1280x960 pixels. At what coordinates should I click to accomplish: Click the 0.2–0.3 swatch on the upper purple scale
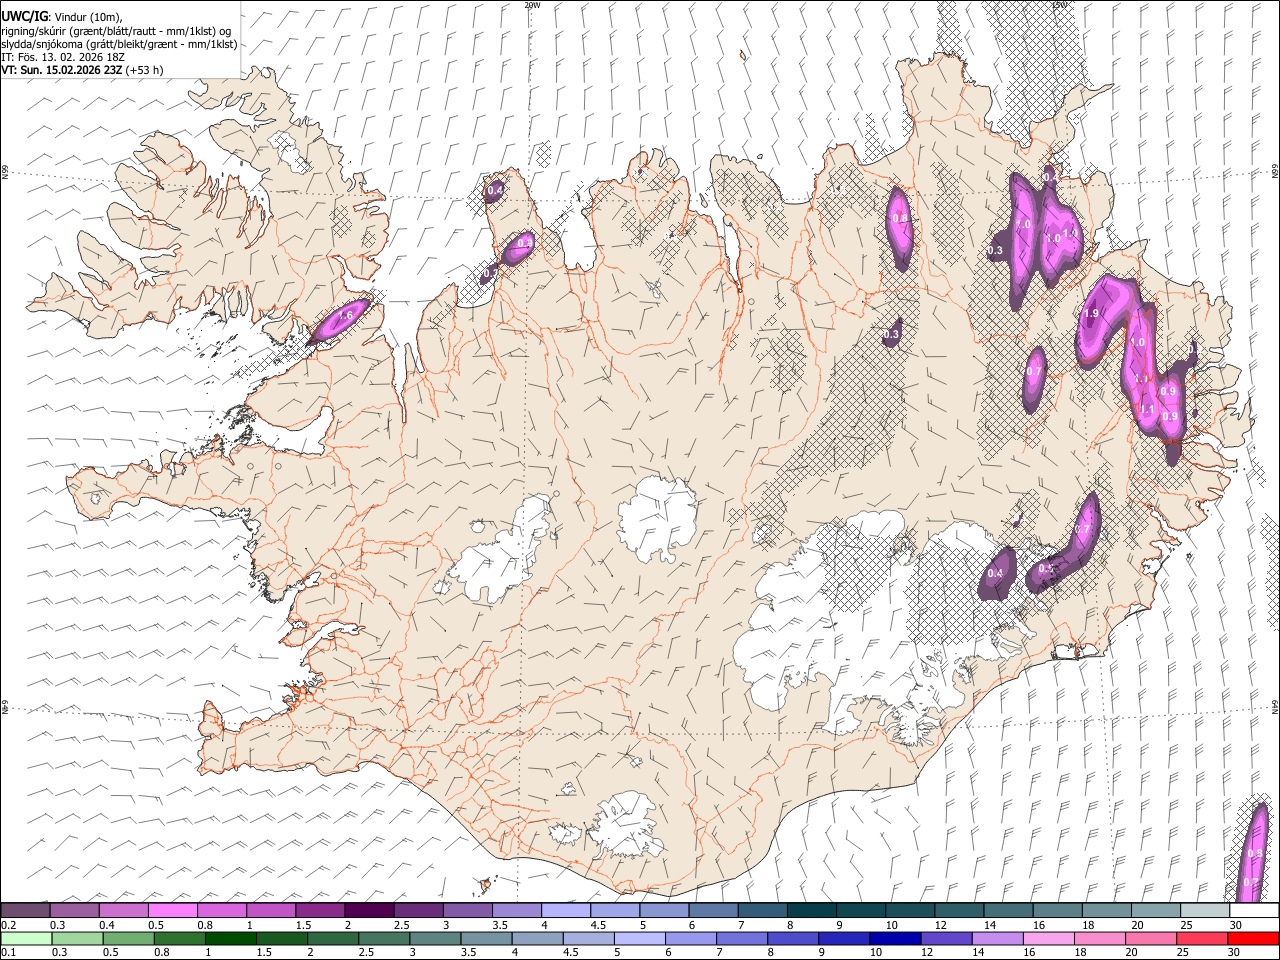point(25,910)
